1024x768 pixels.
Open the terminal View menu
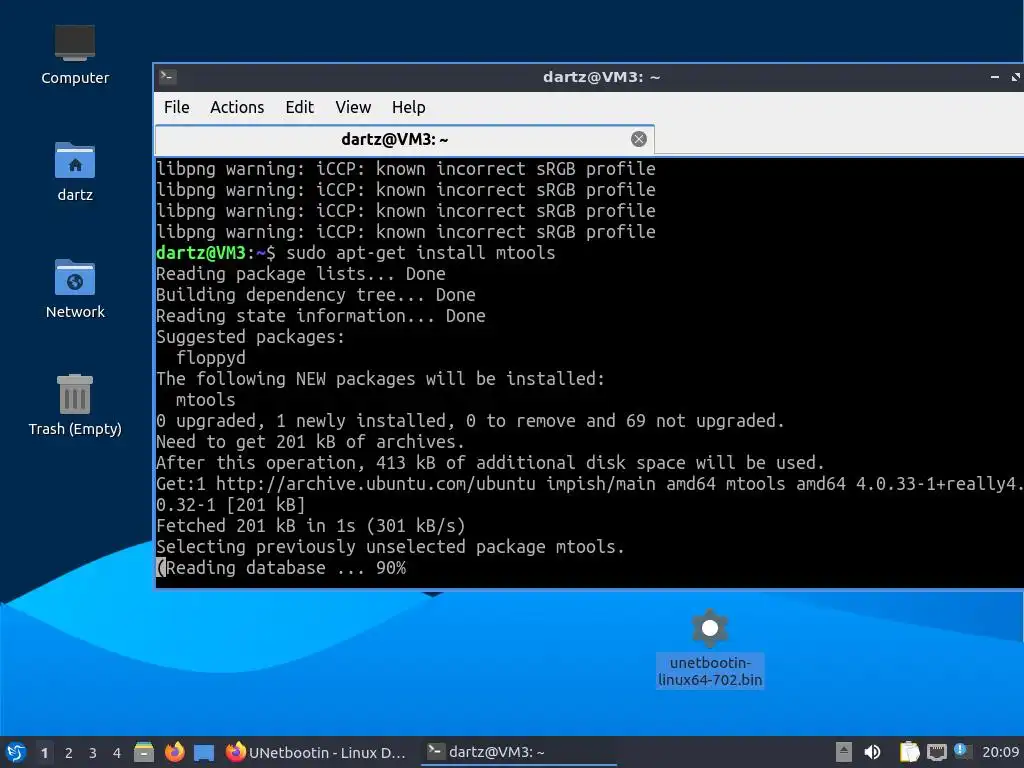pyautogui.click(x=353, y=107)
